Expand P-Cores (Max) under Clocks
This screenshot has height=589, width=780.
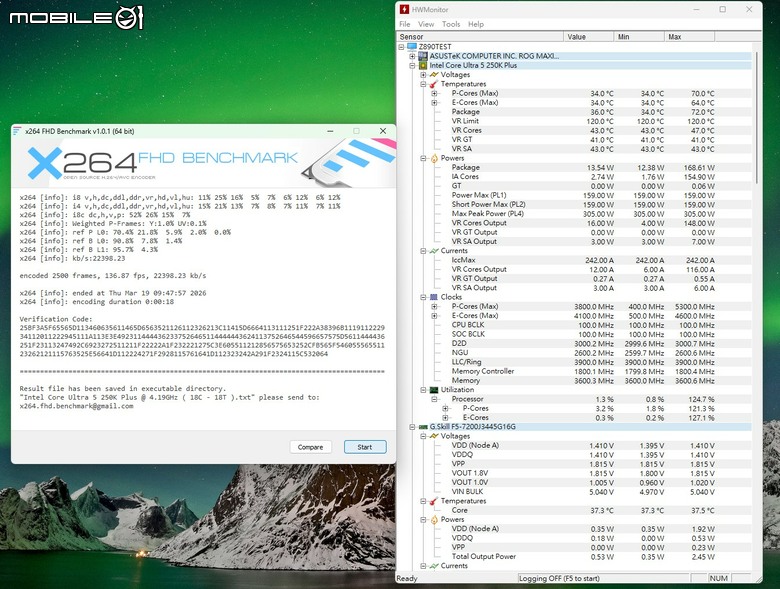pos(434,306)
